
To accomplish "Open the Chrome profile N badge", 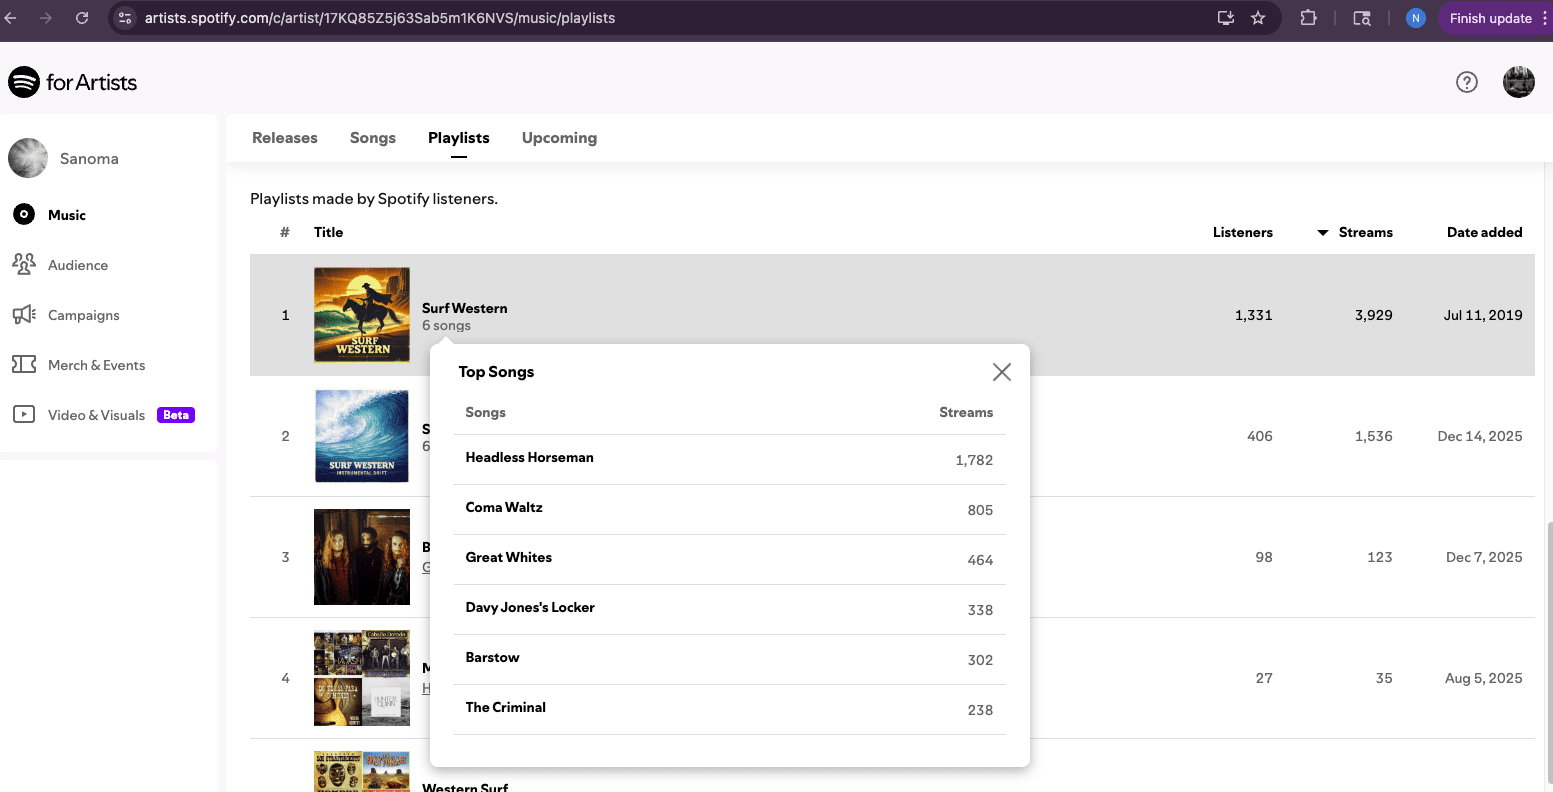I will point(1415,18).
